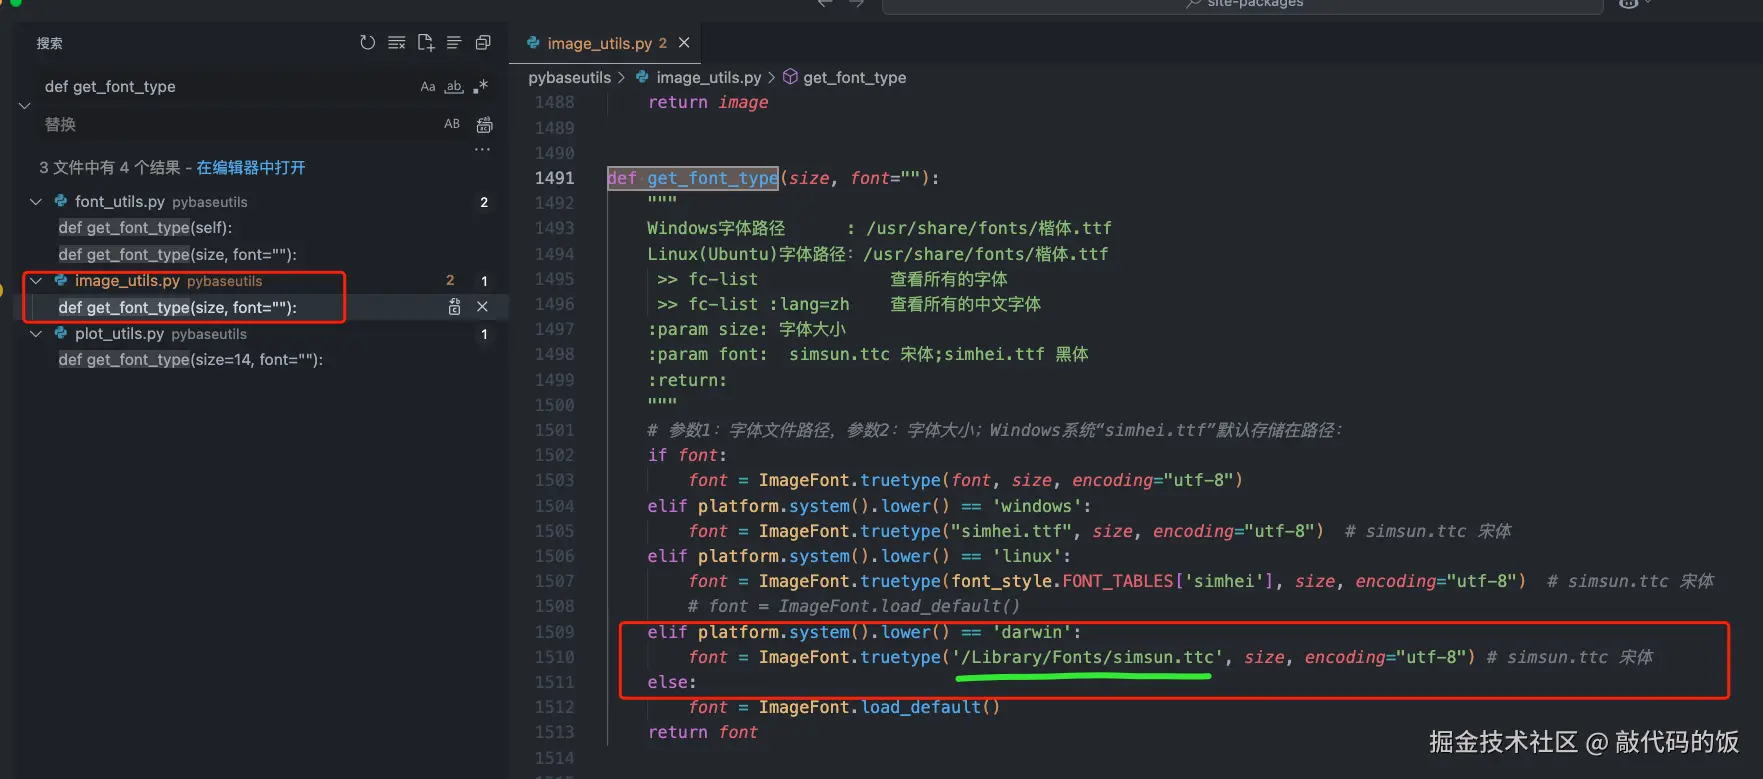The height and width of the screenshot is (779, 1763).
Task: Close the image_utils.py tab
Action: click(x=684, y=43)
